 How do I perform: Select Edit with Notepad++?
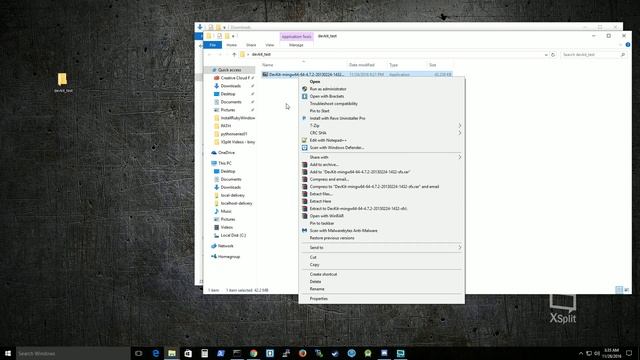(328, 140)
